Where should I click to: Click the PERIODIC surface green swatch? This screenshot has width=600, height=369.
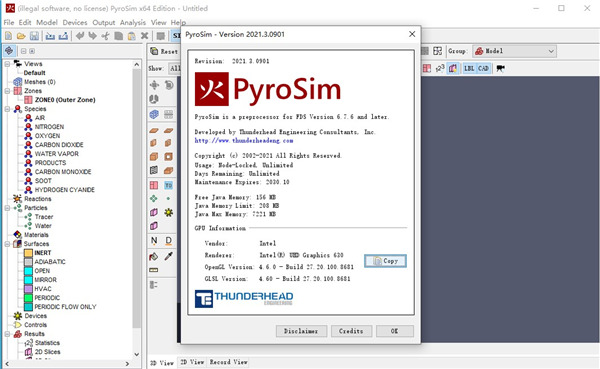tap(29, 298)
